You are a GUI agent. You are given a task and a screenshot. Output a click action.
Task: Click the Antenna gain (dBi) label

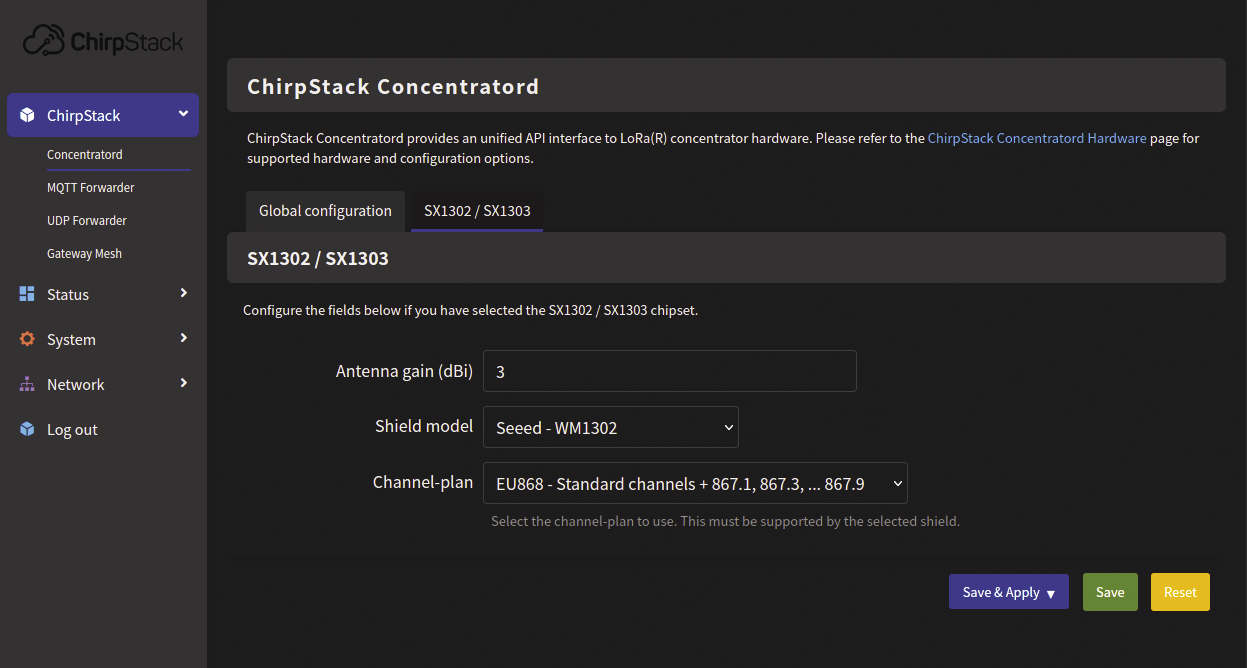click(x=404, y=370)
